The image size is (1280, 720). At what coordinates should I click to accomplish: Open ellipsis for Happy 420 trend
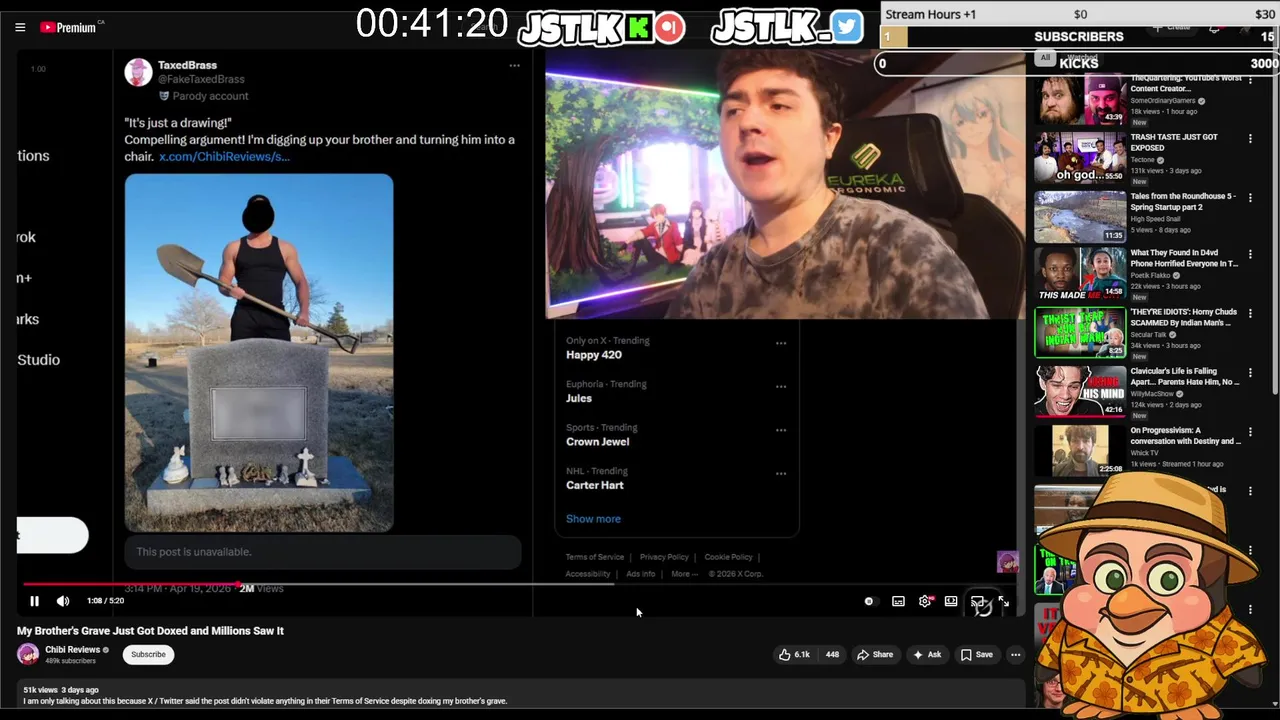point(781,343)
